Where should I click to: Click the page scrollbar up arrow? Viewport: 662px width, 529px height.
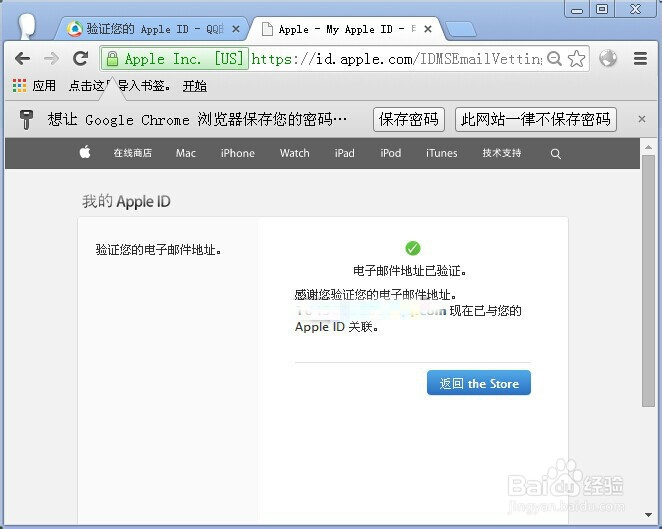pyautogui.click(x=648, y=147)
